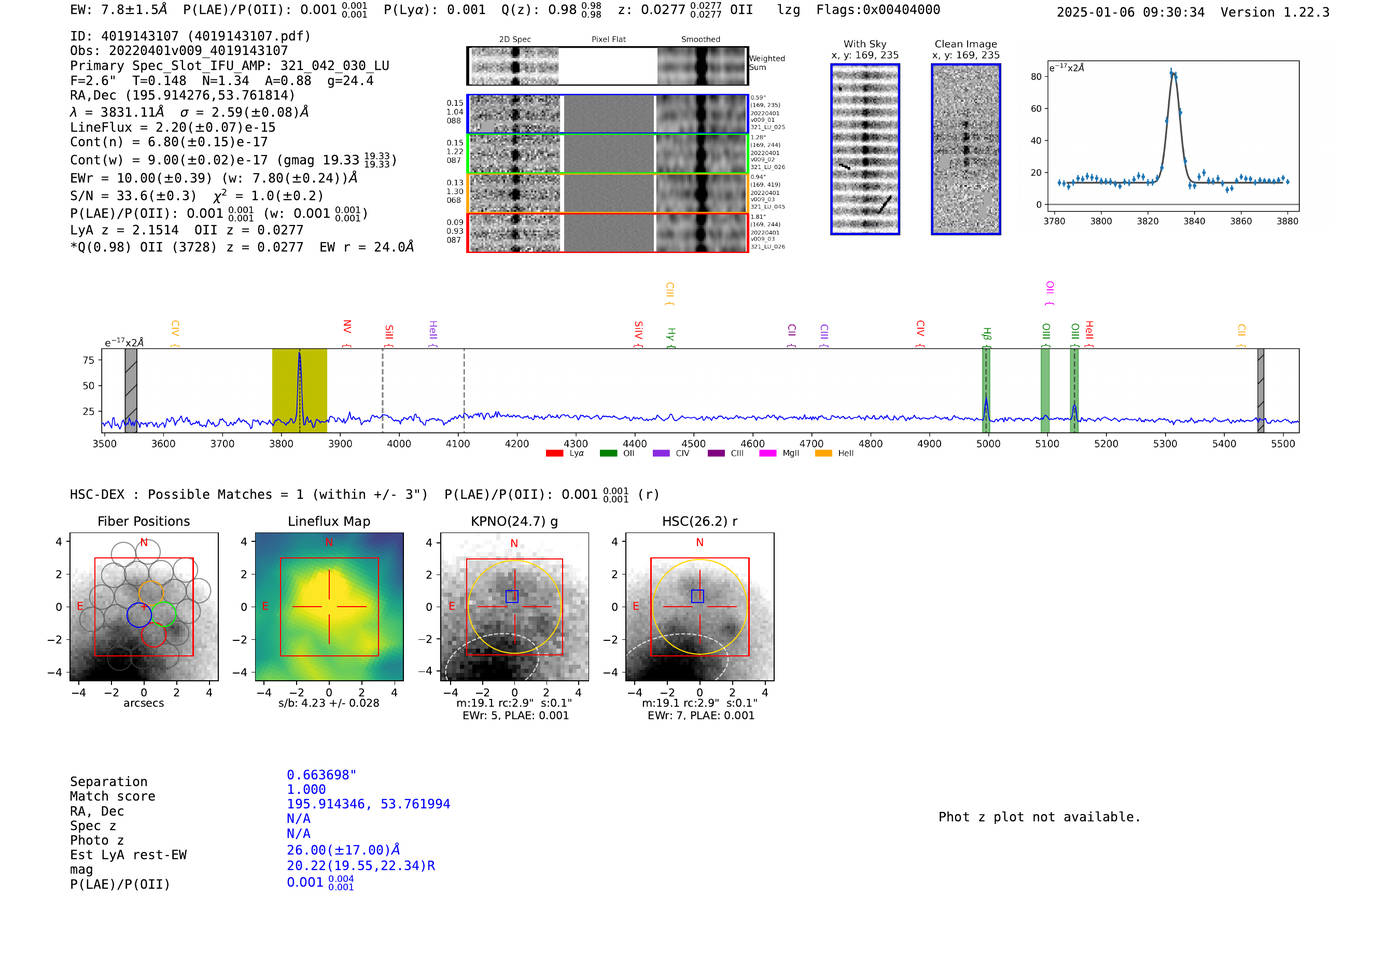Click the yellow highlighted emission line region
The image size is (1400, 953).
coord(299,390)
